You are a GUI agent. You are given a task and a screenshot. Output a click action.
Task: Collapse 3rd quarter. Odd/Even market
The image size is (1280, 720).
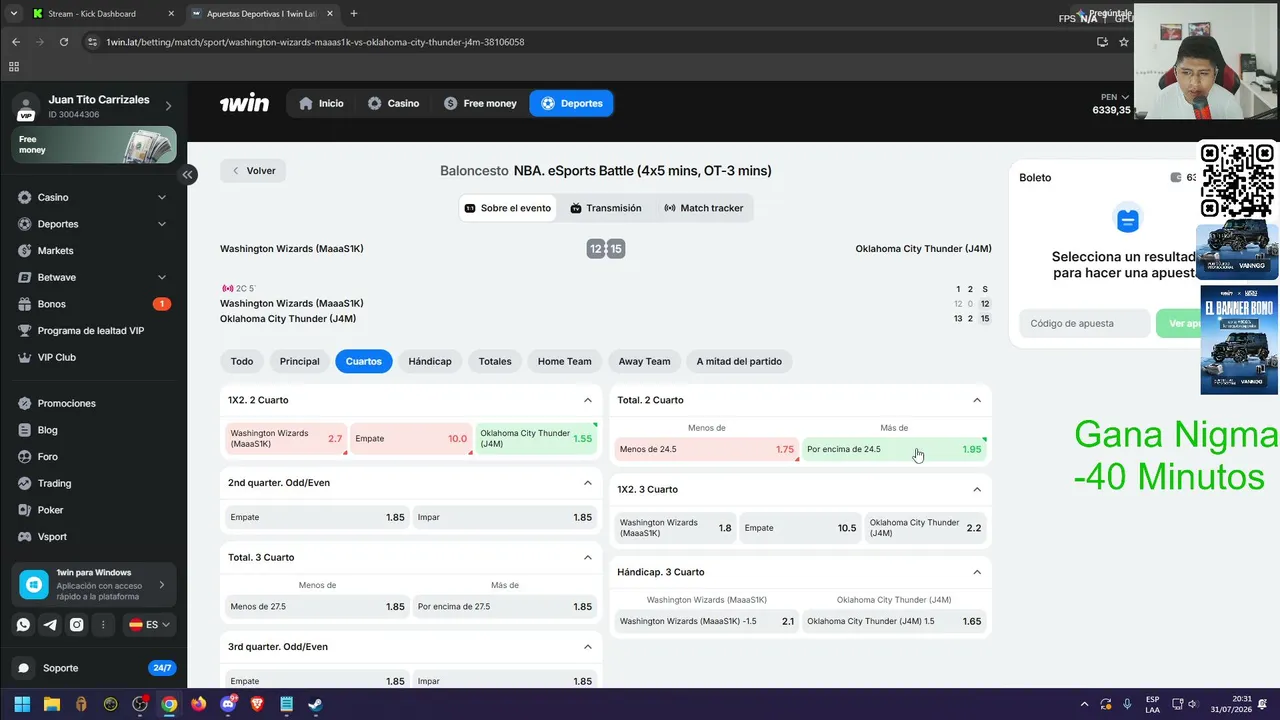[588, 647]
